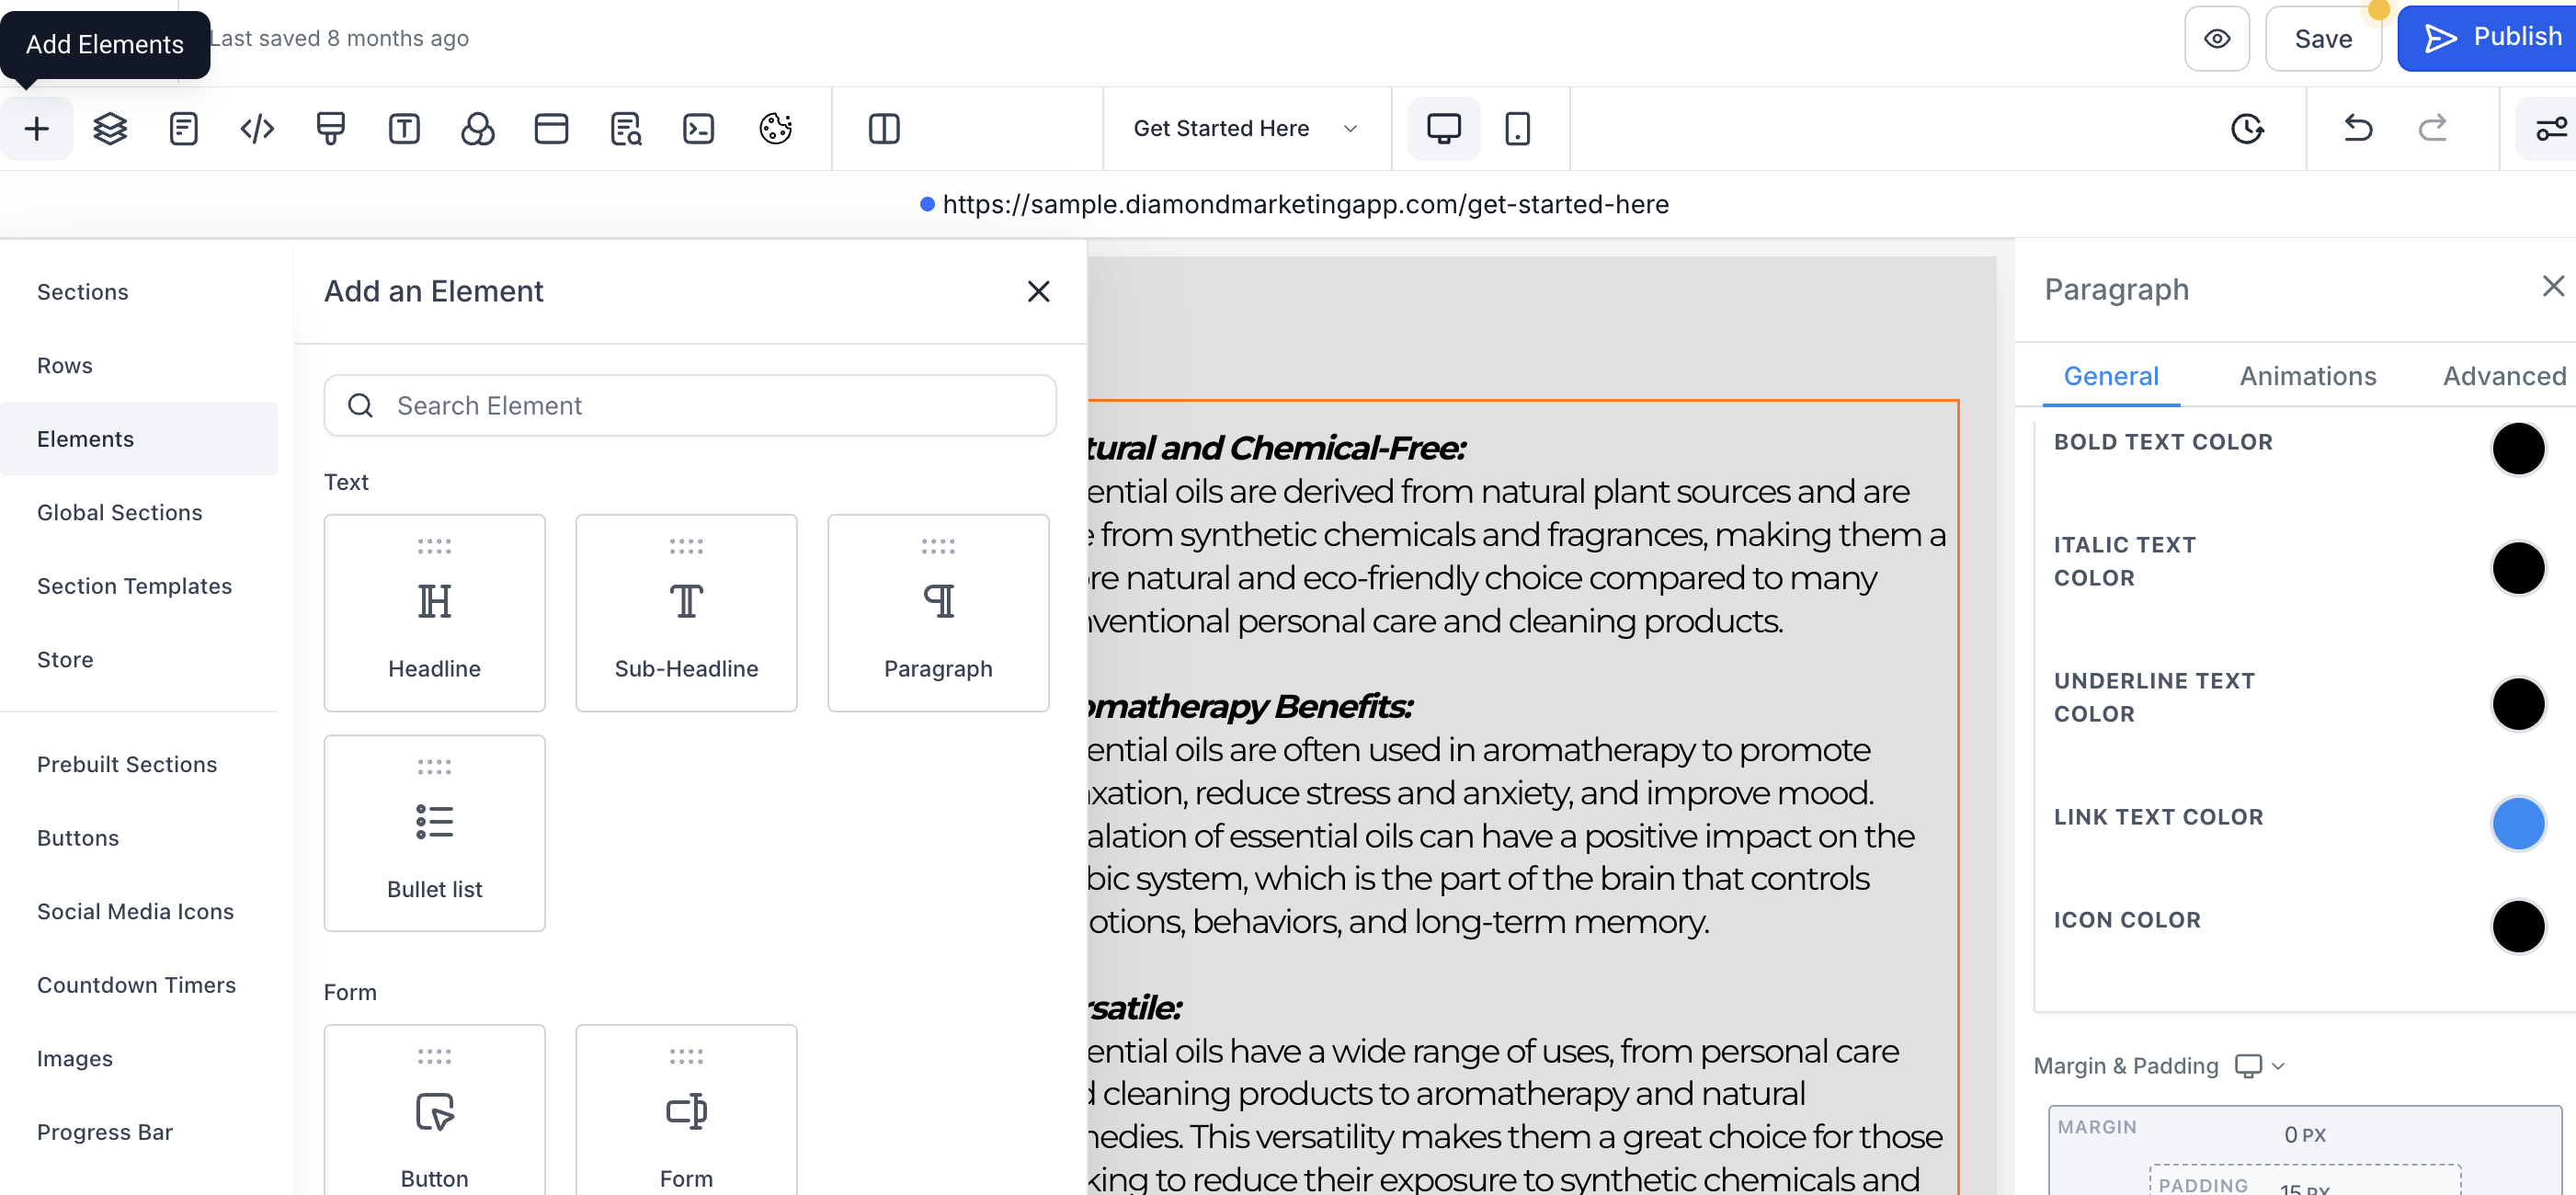Open the page search settings icon

[x=625, y=129]
